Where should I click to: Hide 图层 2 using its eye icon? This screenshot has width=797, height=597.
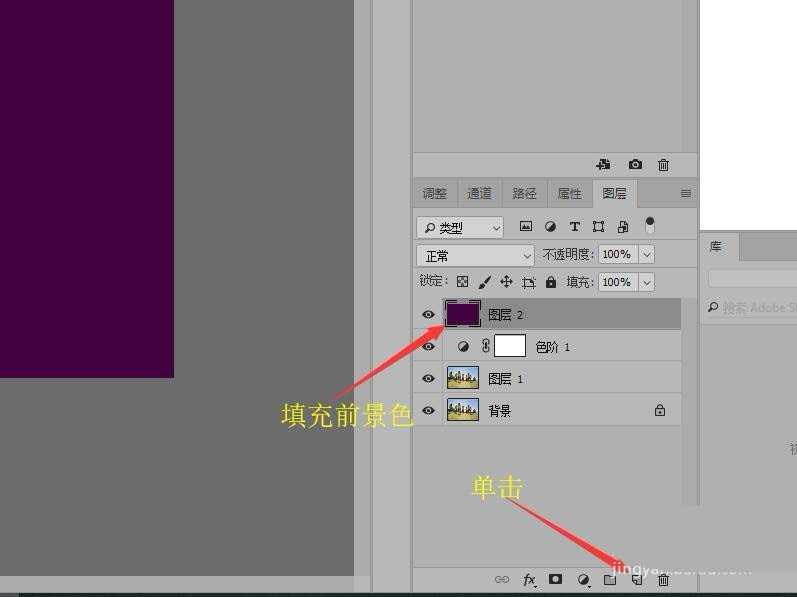(428, 315)
